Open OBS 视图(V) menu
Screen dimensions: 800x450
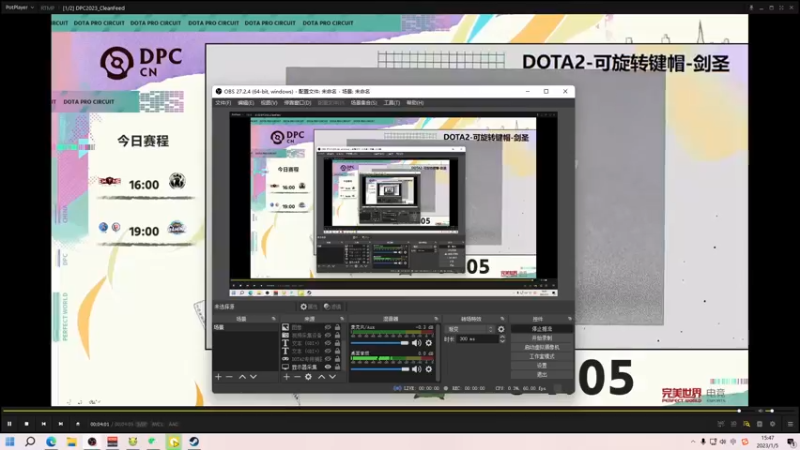pos(269,103)
